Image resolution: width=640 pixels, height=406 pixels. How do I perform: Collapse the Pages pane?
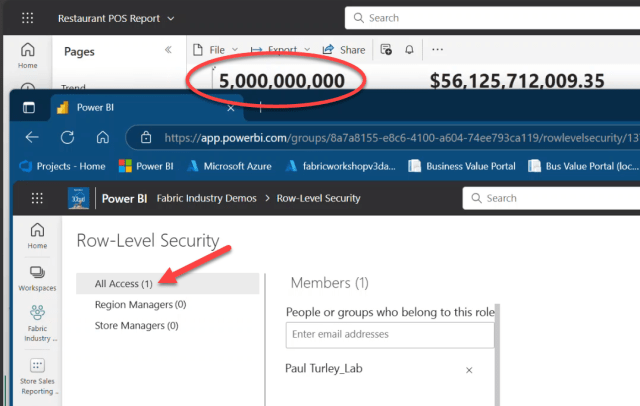[x=168, y=50]
